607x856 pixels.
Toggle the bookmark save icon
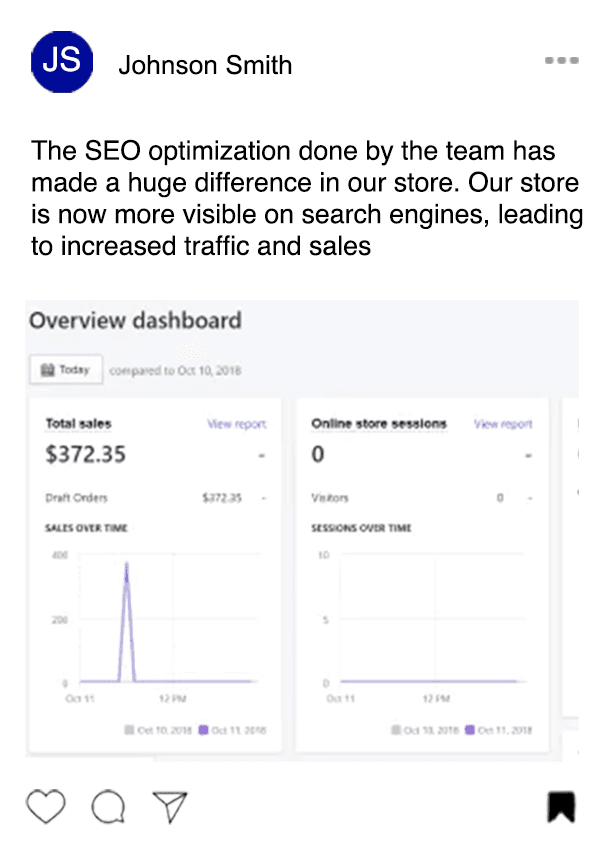click(561, 807)
